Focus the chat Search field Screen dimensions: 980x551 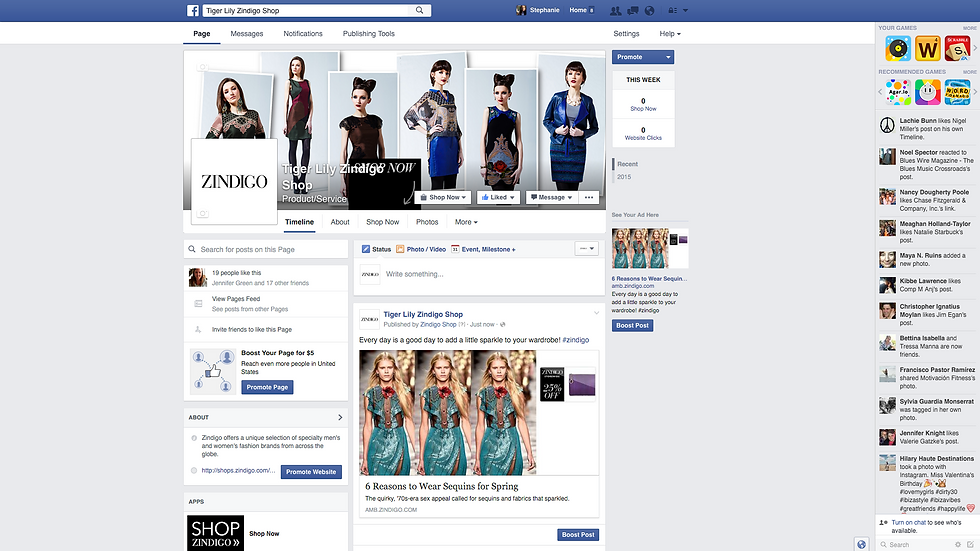pyautogui.click(x=915, y=545)
